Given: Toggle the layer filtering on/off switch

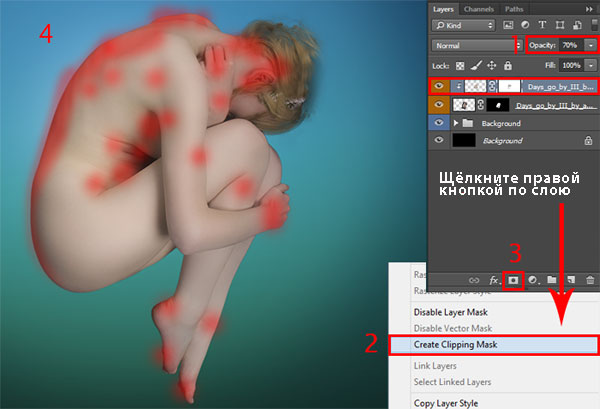Looking at the screenshot, I should [595, 24].
